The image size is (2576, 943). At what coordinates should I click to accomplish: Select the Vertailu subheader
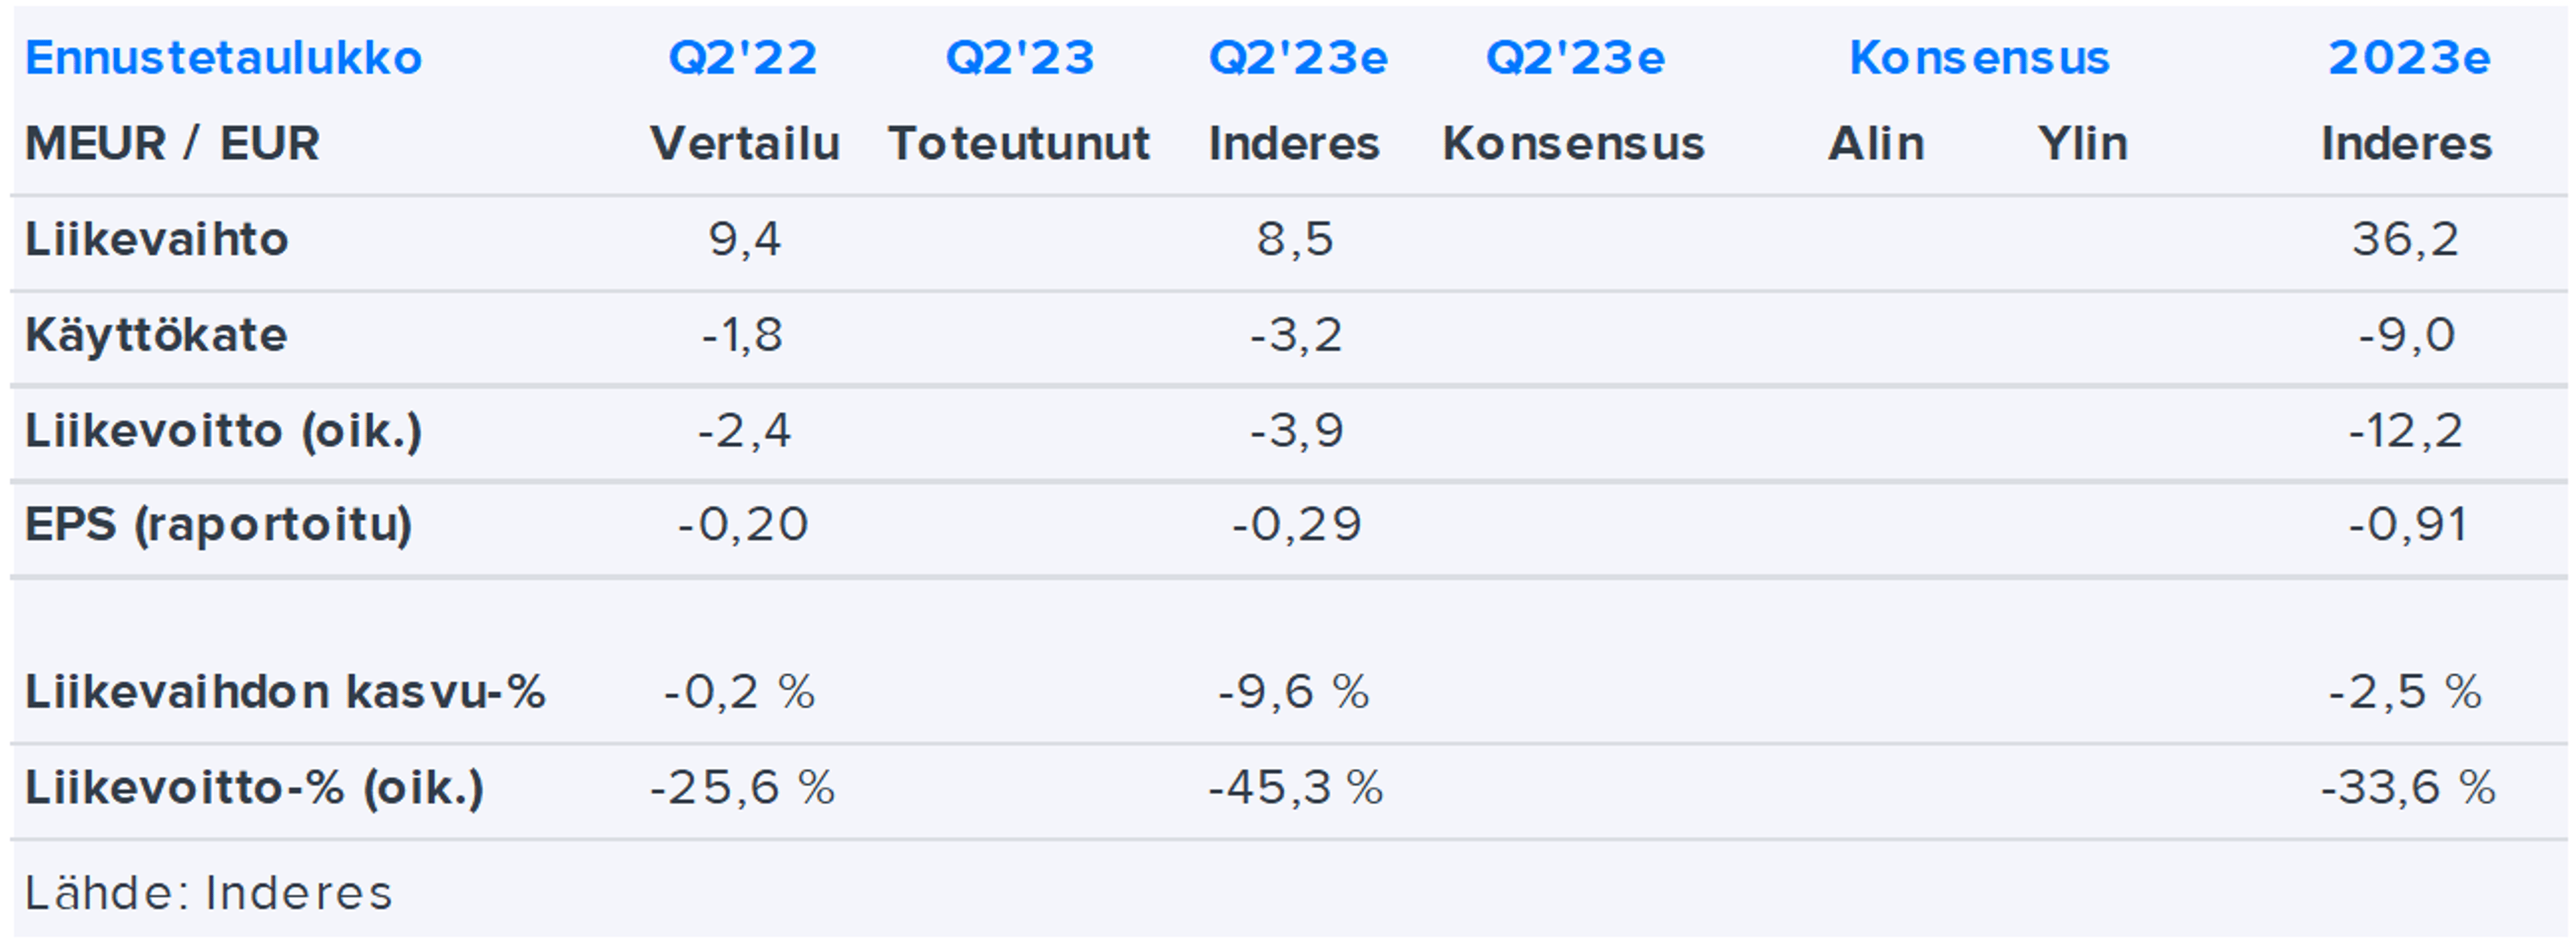click(x=745, y=144)
